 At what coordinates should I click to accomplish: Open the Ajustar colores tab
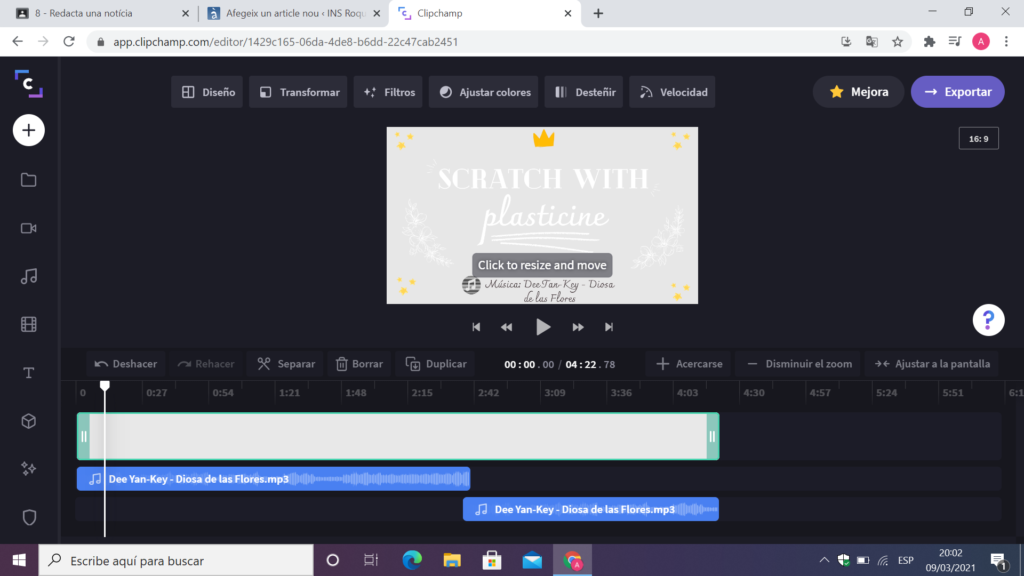485,92
